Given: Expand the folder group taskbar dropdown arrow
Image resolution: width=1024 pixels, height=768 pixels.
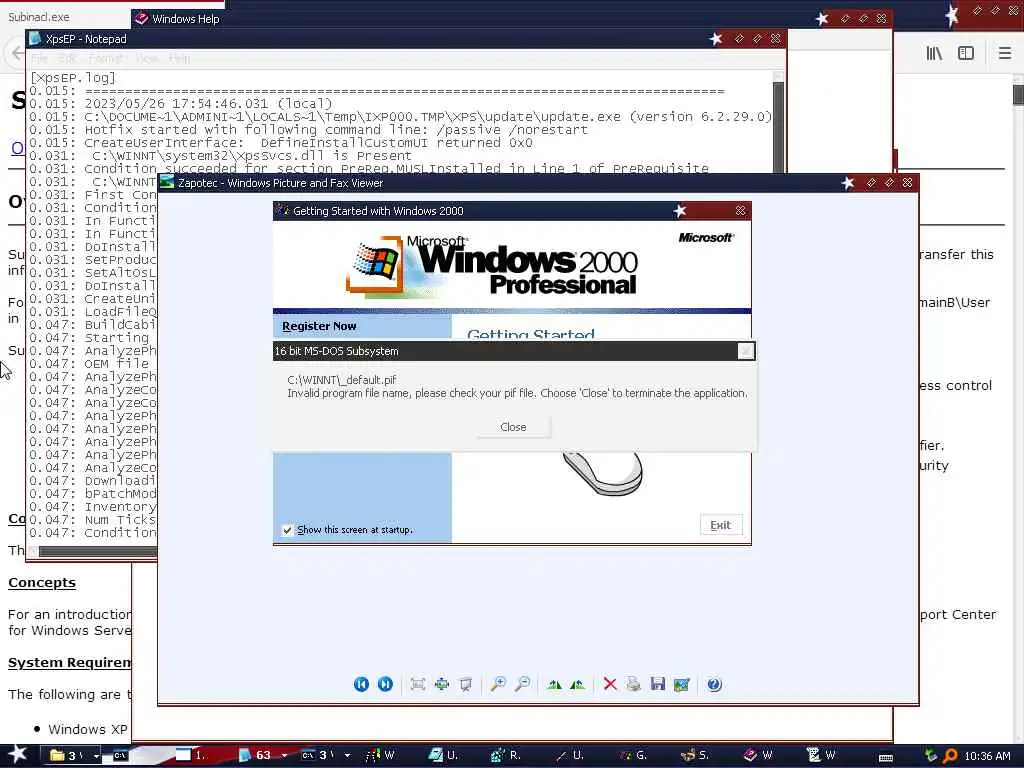Looking at the screenshot, I should [96, 756].
